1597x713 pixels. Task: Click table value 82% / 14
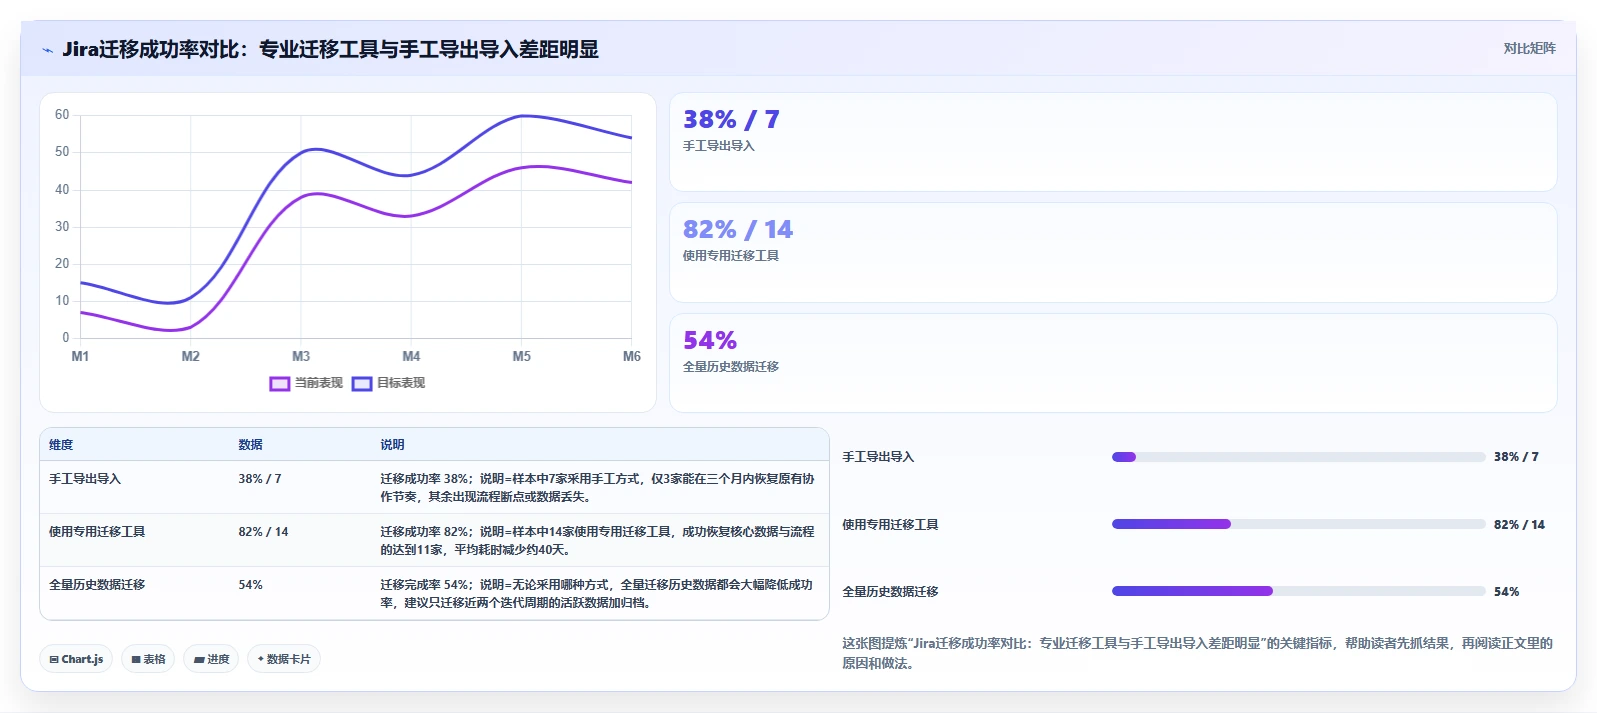(263, 532)
